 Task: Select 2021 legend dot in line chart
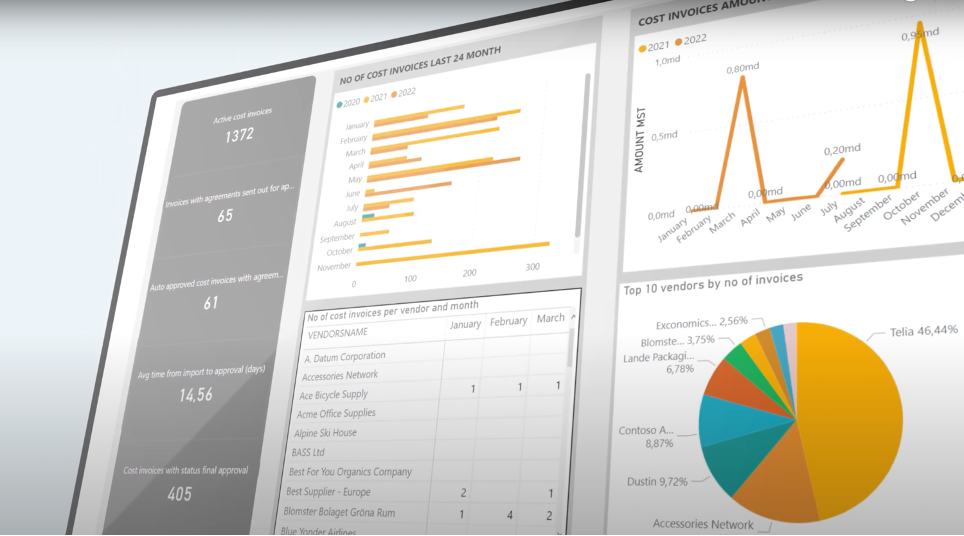tap(643, 46)
